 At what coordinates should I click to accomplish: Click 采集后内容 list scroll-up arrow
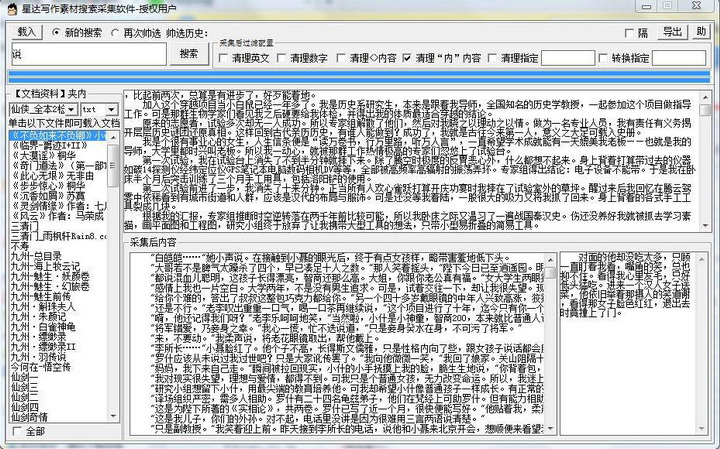551,259
